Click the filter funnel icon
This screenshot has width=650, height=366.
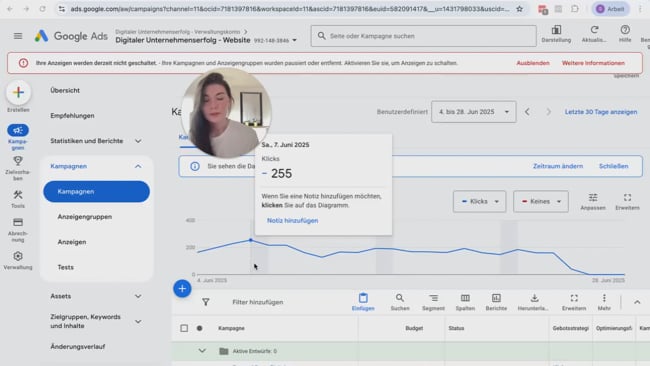point(206,302)
